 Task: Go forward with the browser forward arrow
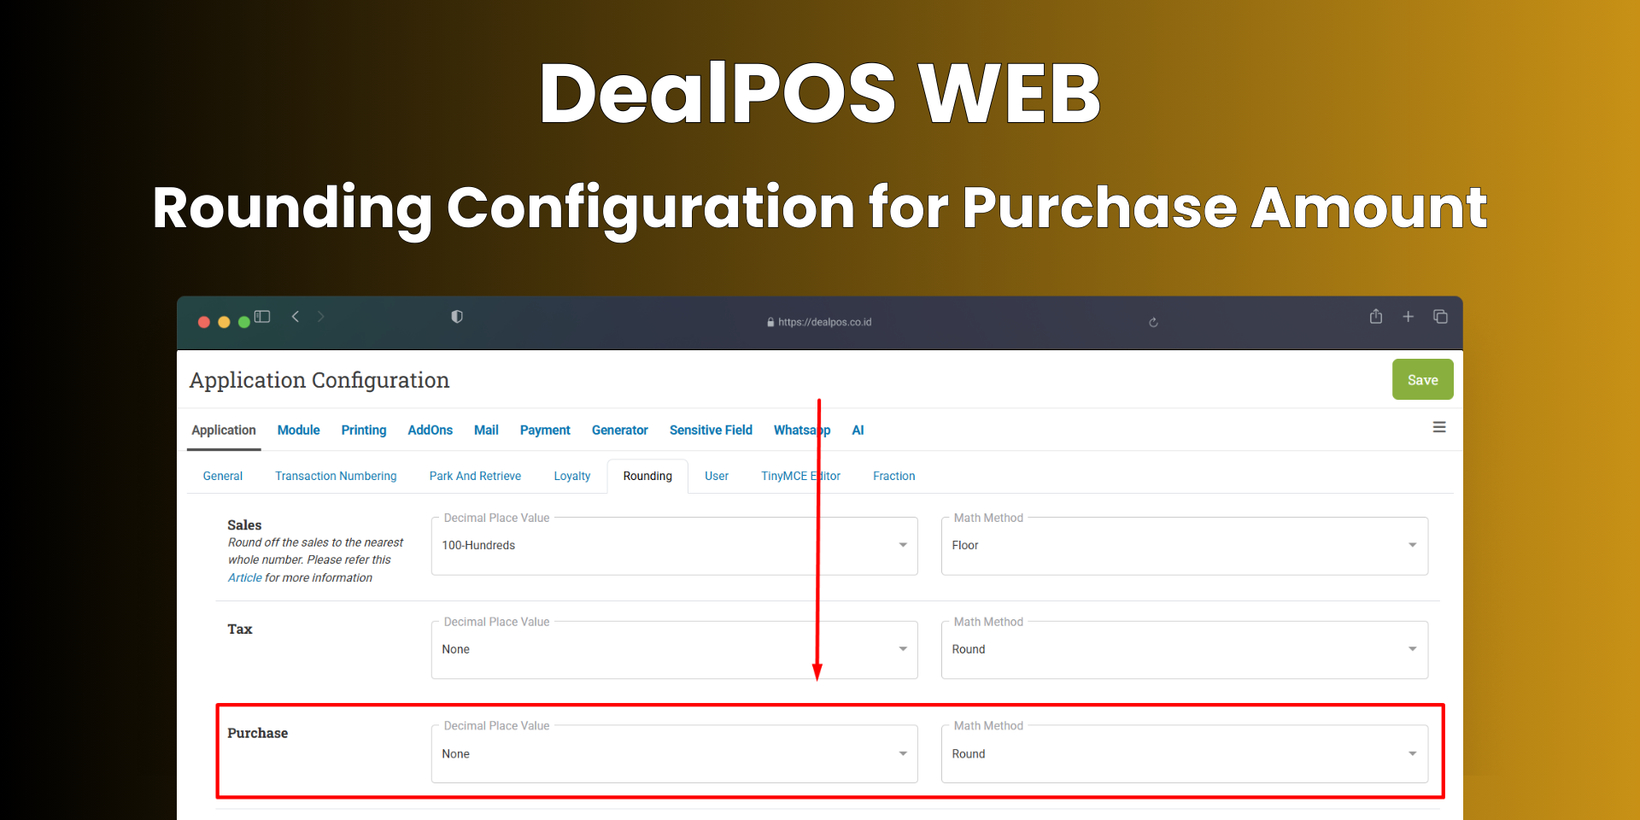point(321,317)
